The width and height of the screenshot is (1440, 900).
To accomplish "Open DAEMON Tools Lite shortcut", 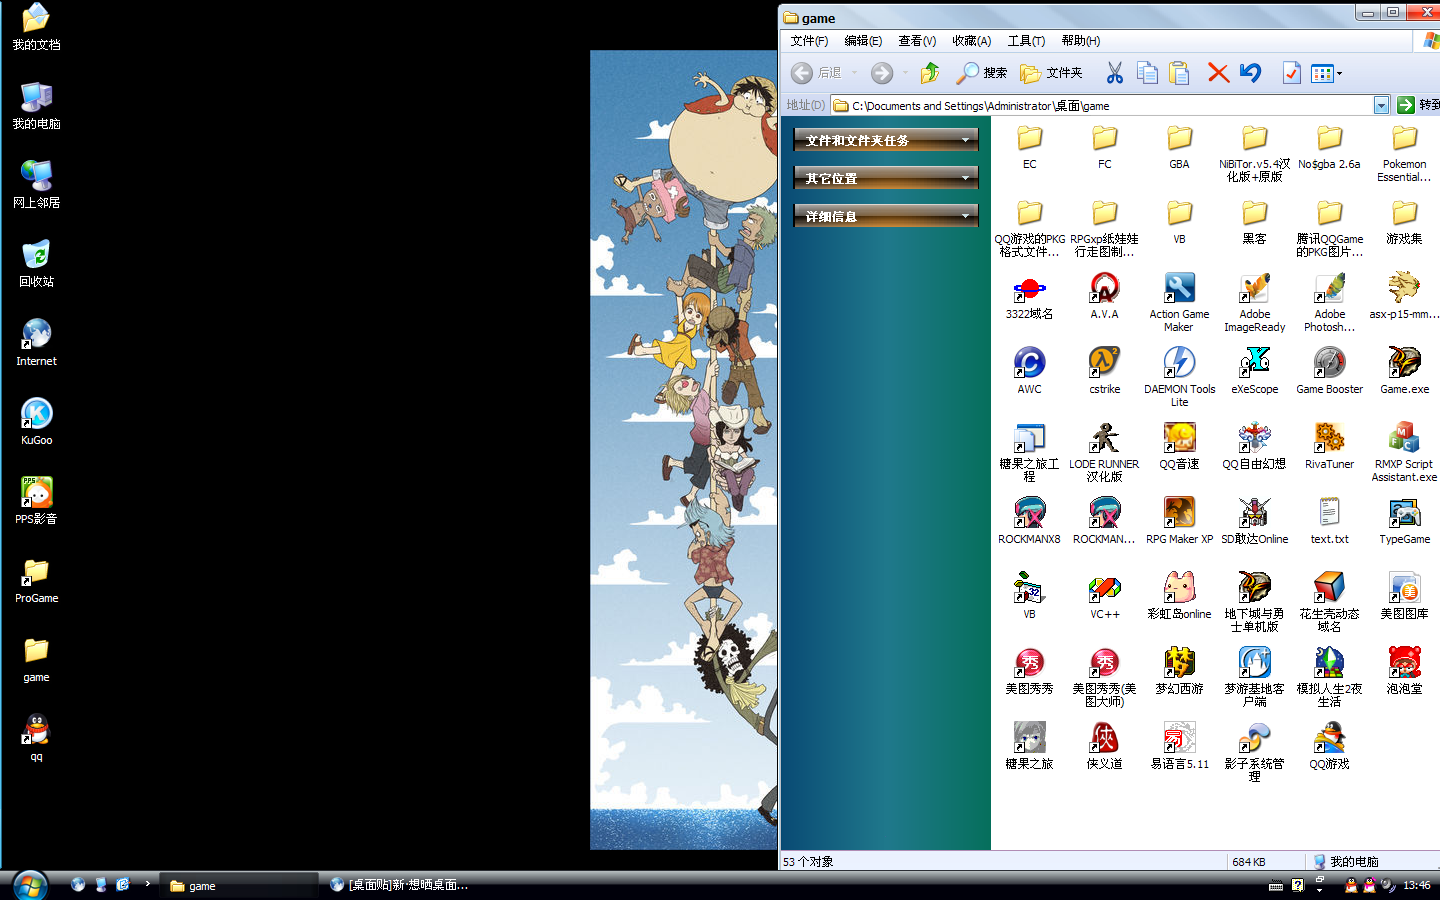I will pyautogui.click(x=1179, y=376).
